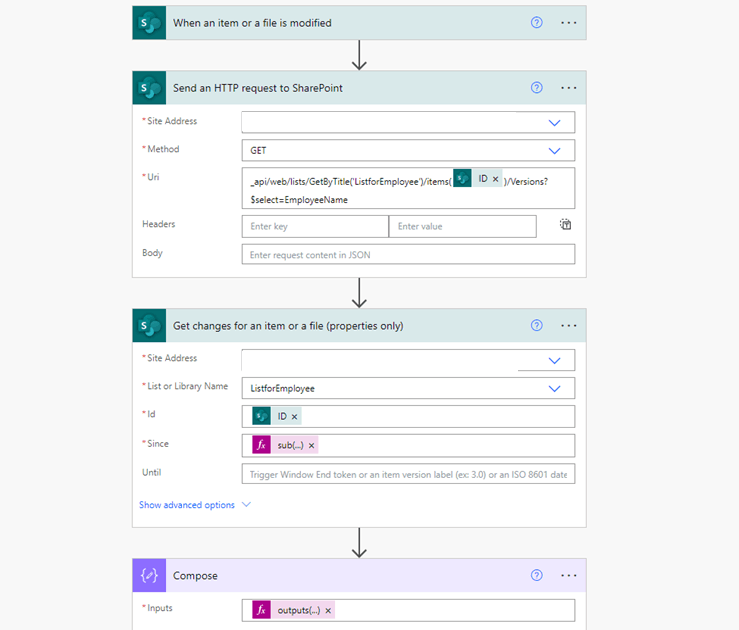Remove the sub(...) expression from Since
This screenshot has width=739, height=630.
311,446
